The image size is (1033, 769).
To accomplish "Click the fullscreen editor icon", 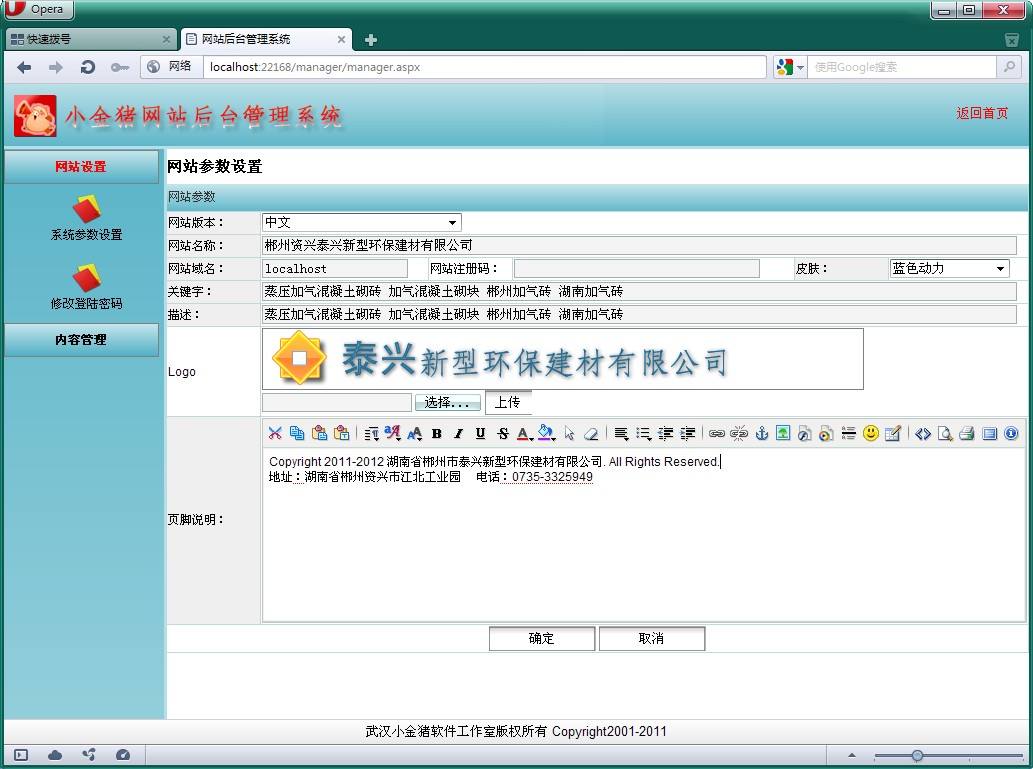I will click(x=989, y=433).
